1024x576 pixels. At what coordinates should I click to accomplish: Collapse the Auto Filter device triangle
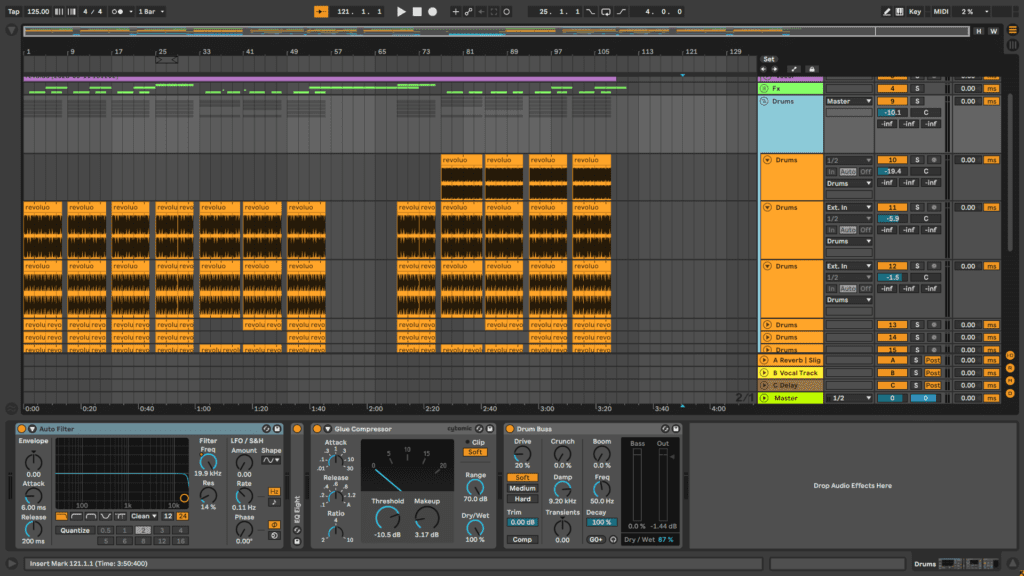(32, 429)
